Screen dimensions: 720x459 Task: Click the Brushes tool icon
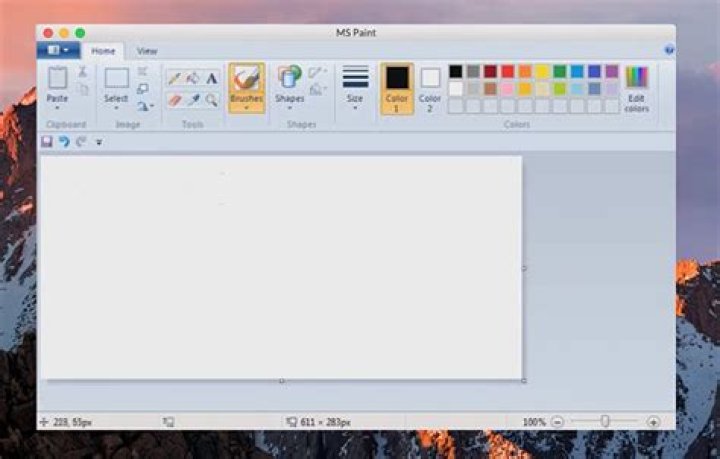click(x=247, y=78)
